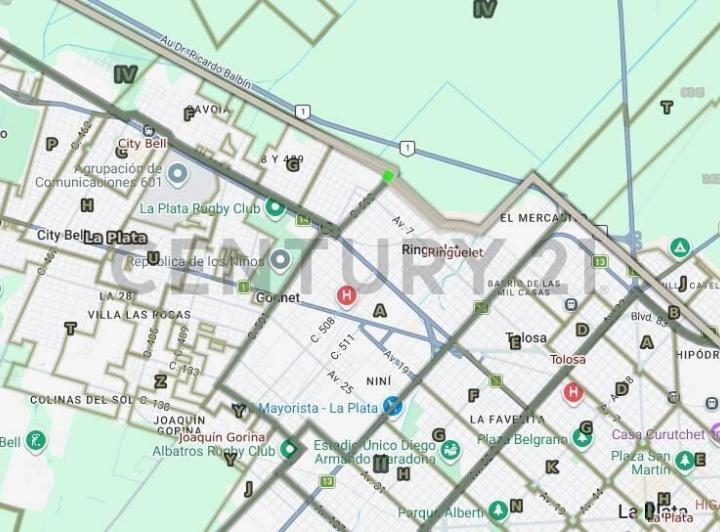Select the 'Av. 25' street label
Viewport: 720px width, 532px height.
point(340,382)
